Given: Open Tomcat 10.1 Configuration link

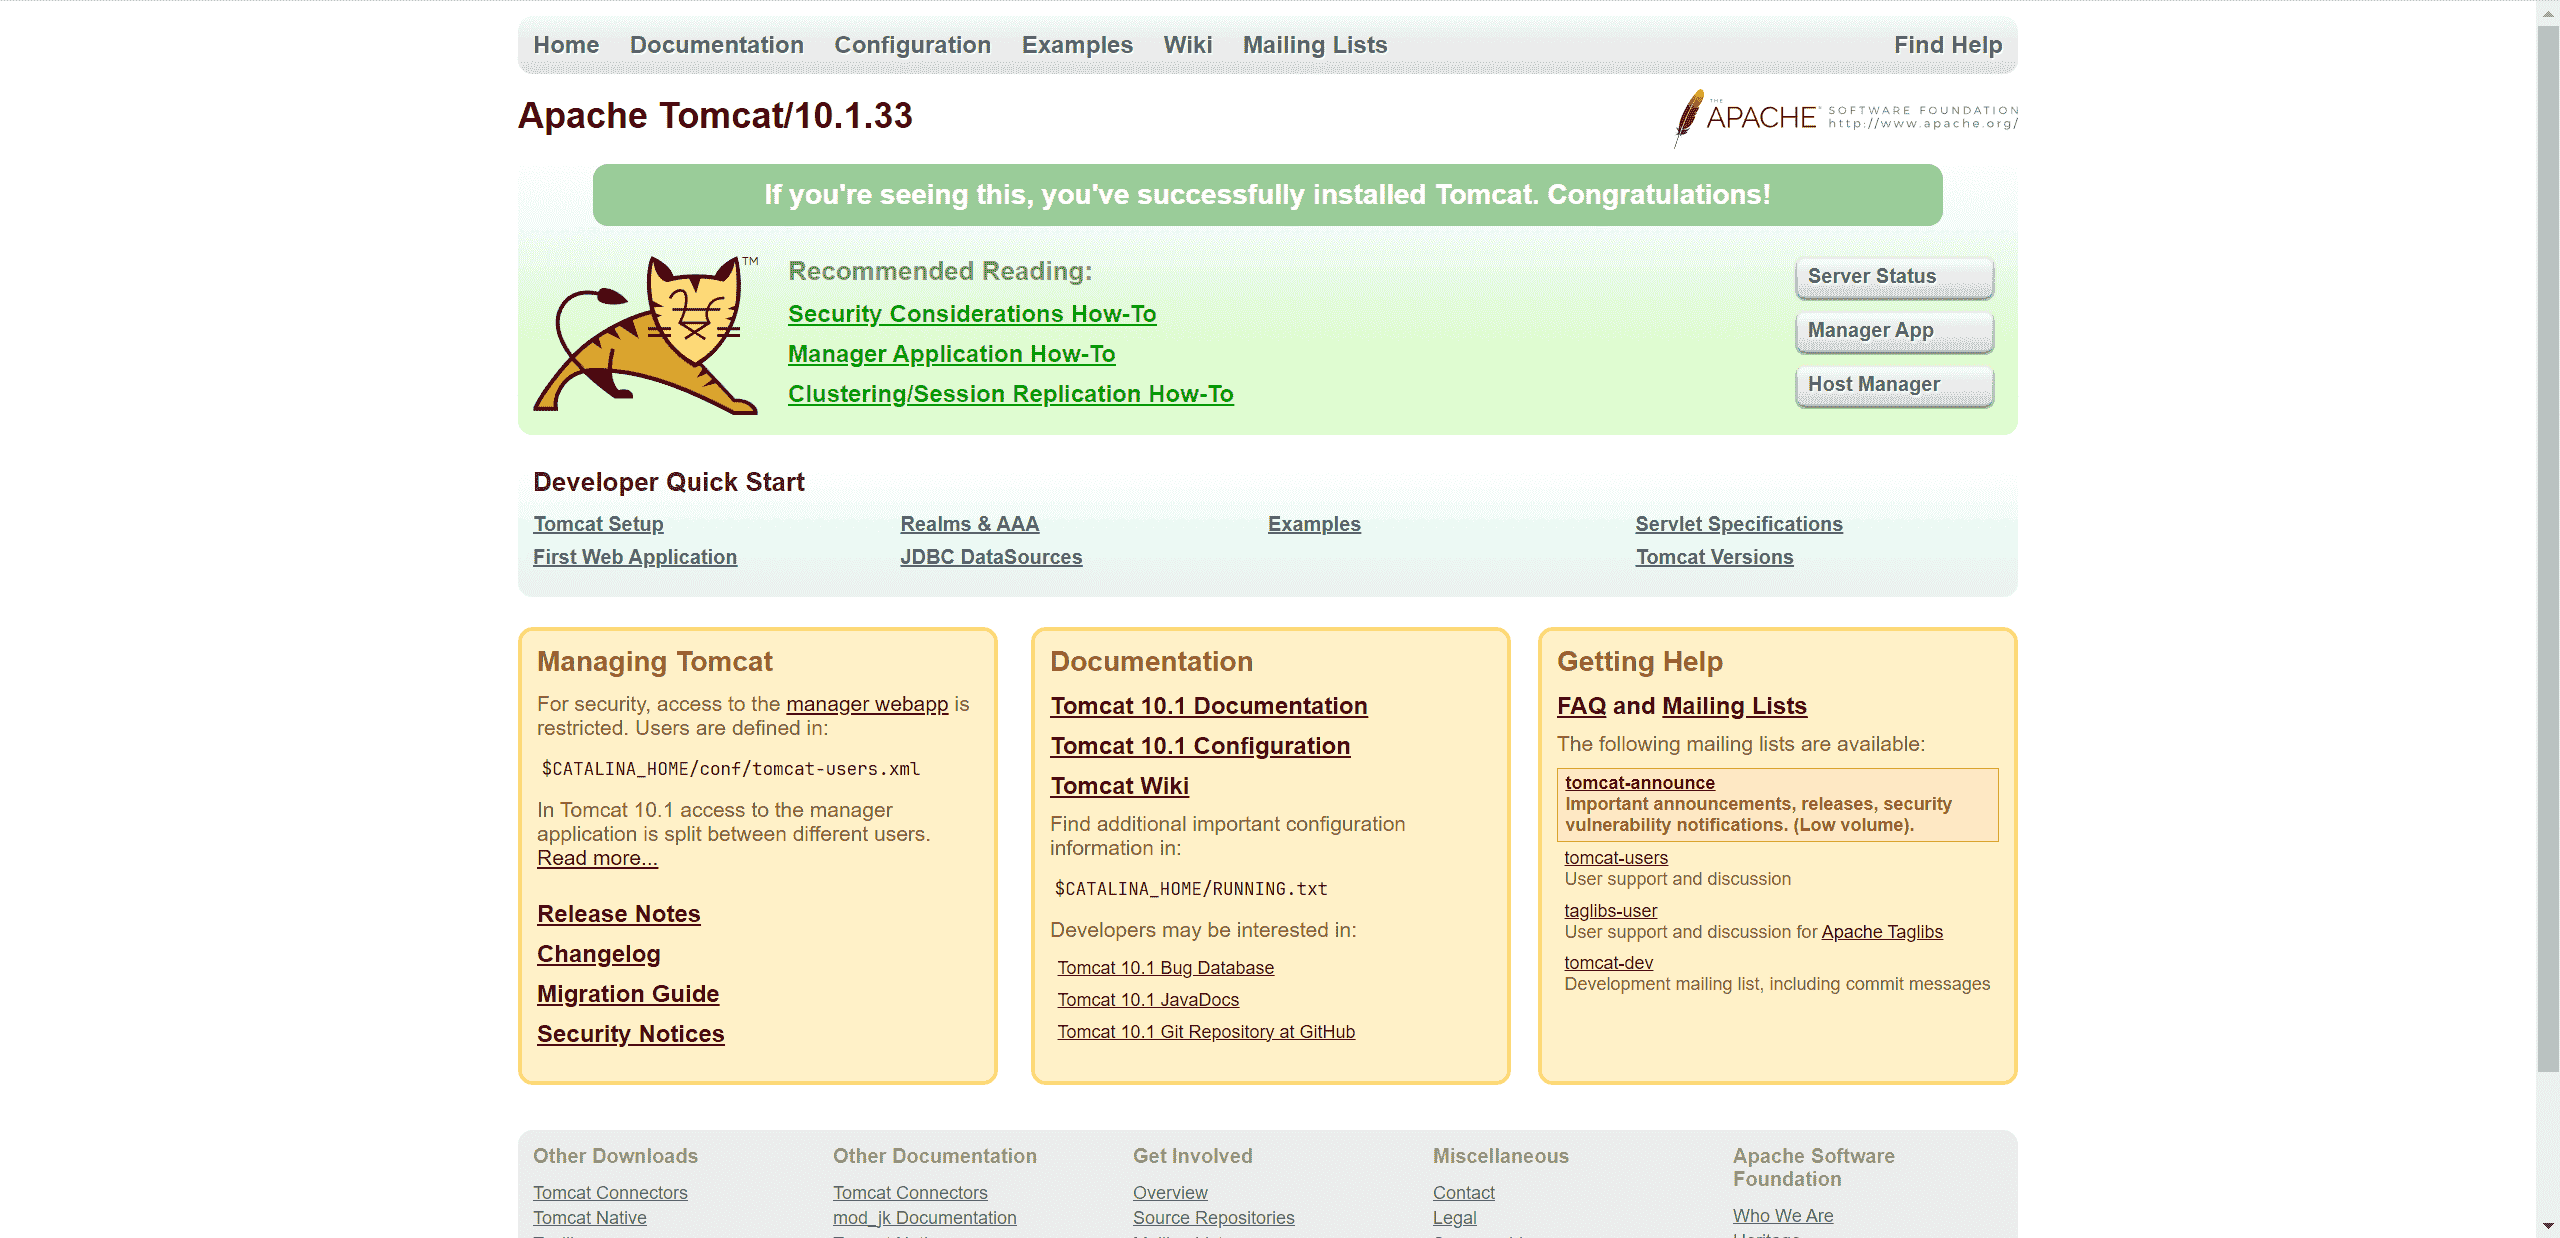Looking at the screenshot, I should pyautogui.click(x=1200, y=746).
